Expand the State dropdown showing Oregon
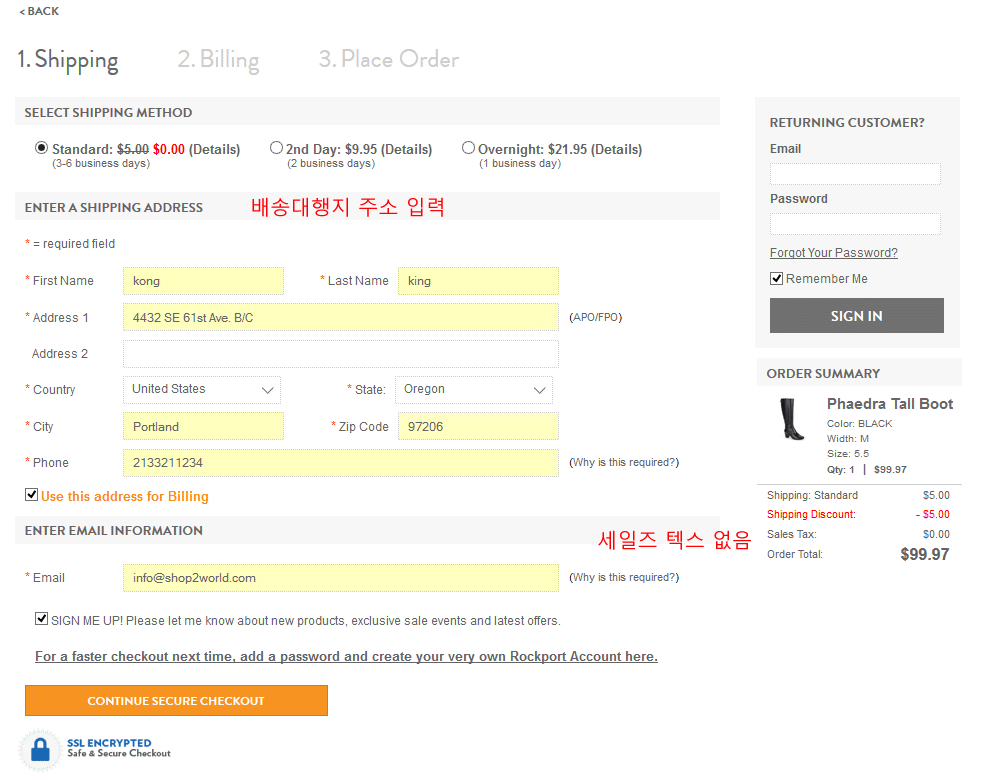The height and width of the screenshot is (780, 993). coord(474,390)
